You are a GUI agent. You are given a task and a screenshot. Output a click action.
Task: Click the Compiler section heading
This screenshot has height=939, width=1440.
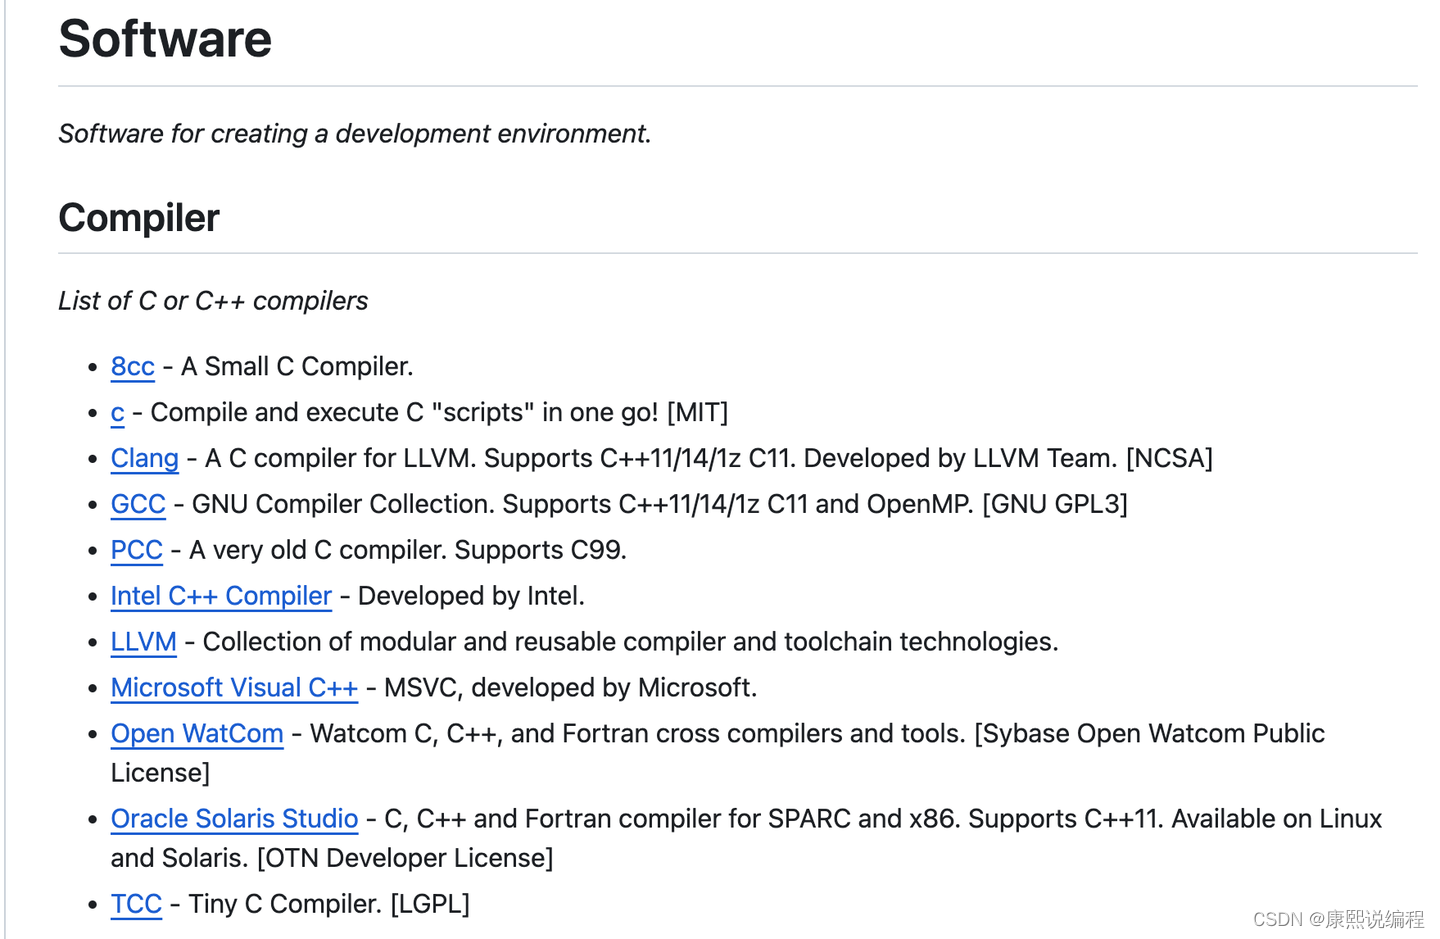(139, 218)
